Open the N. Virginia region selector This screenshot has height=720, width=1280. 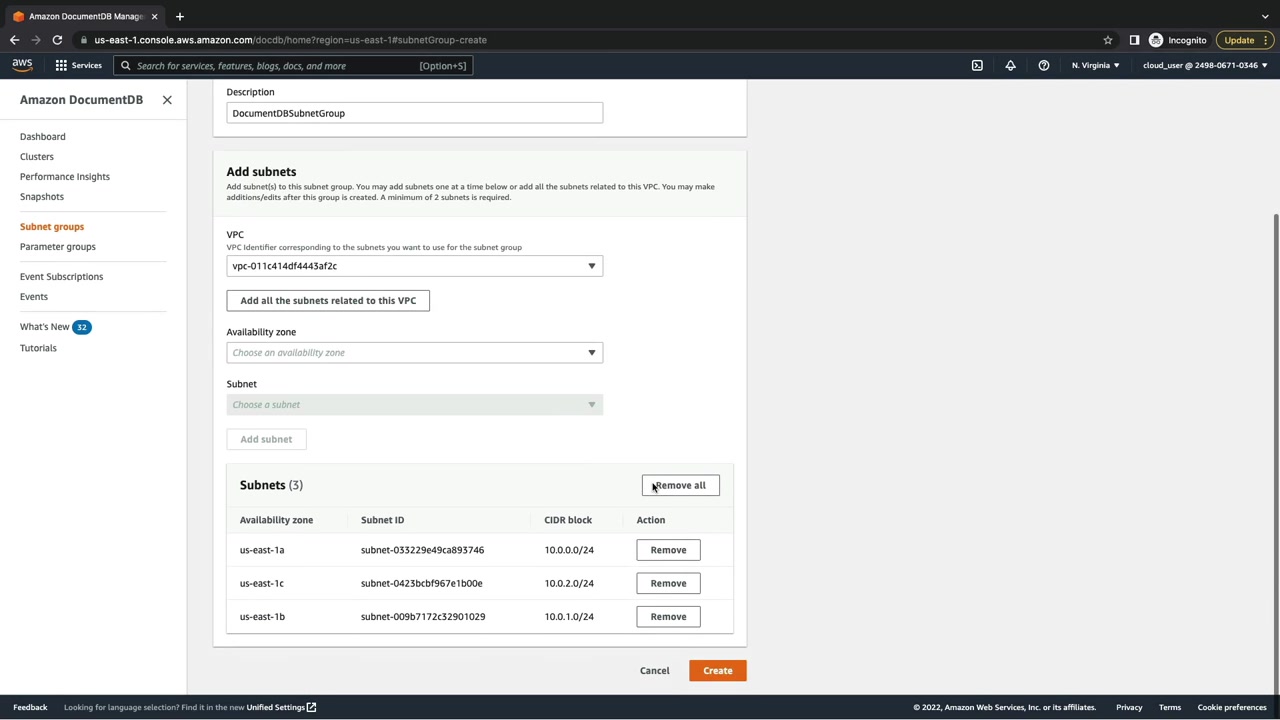click(1095, 66)
